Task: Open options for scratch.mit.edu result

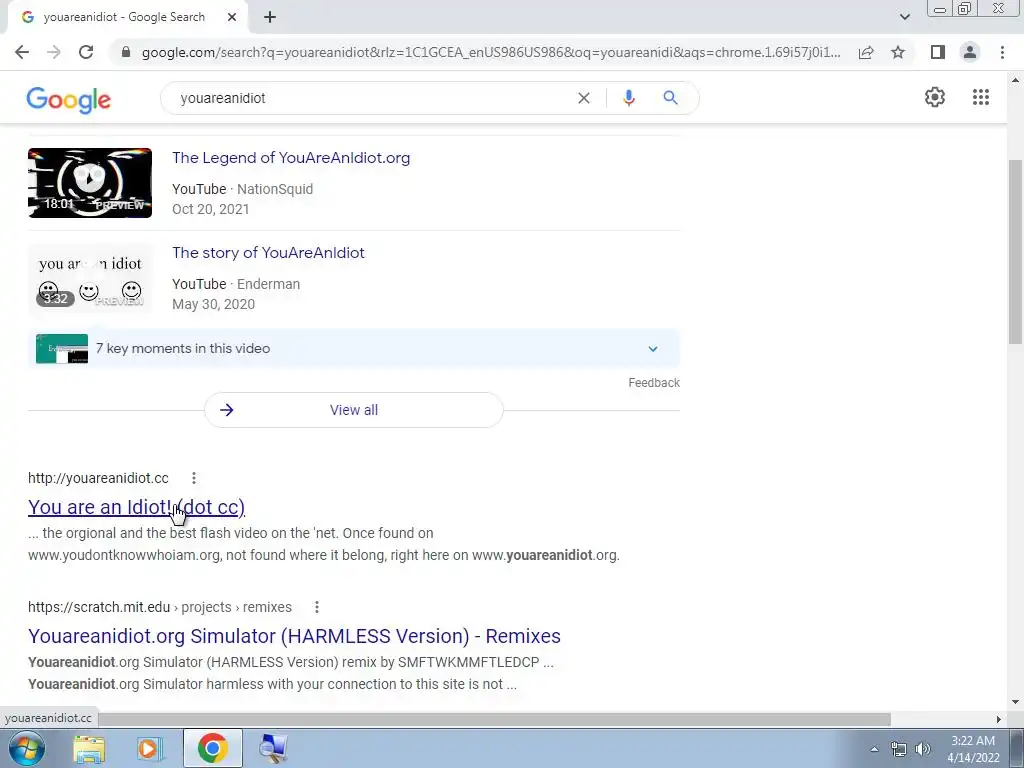Action: (317, 607)
